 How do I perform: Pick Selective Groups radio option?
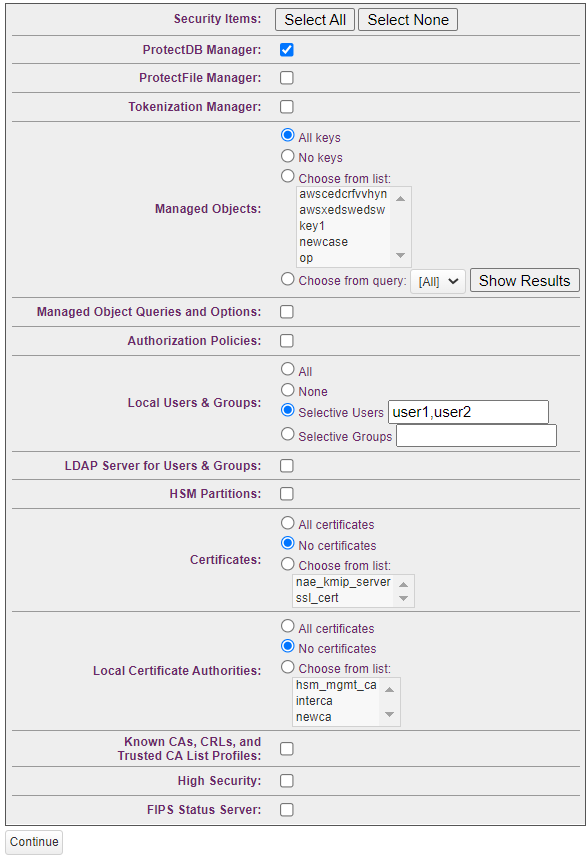287,434
